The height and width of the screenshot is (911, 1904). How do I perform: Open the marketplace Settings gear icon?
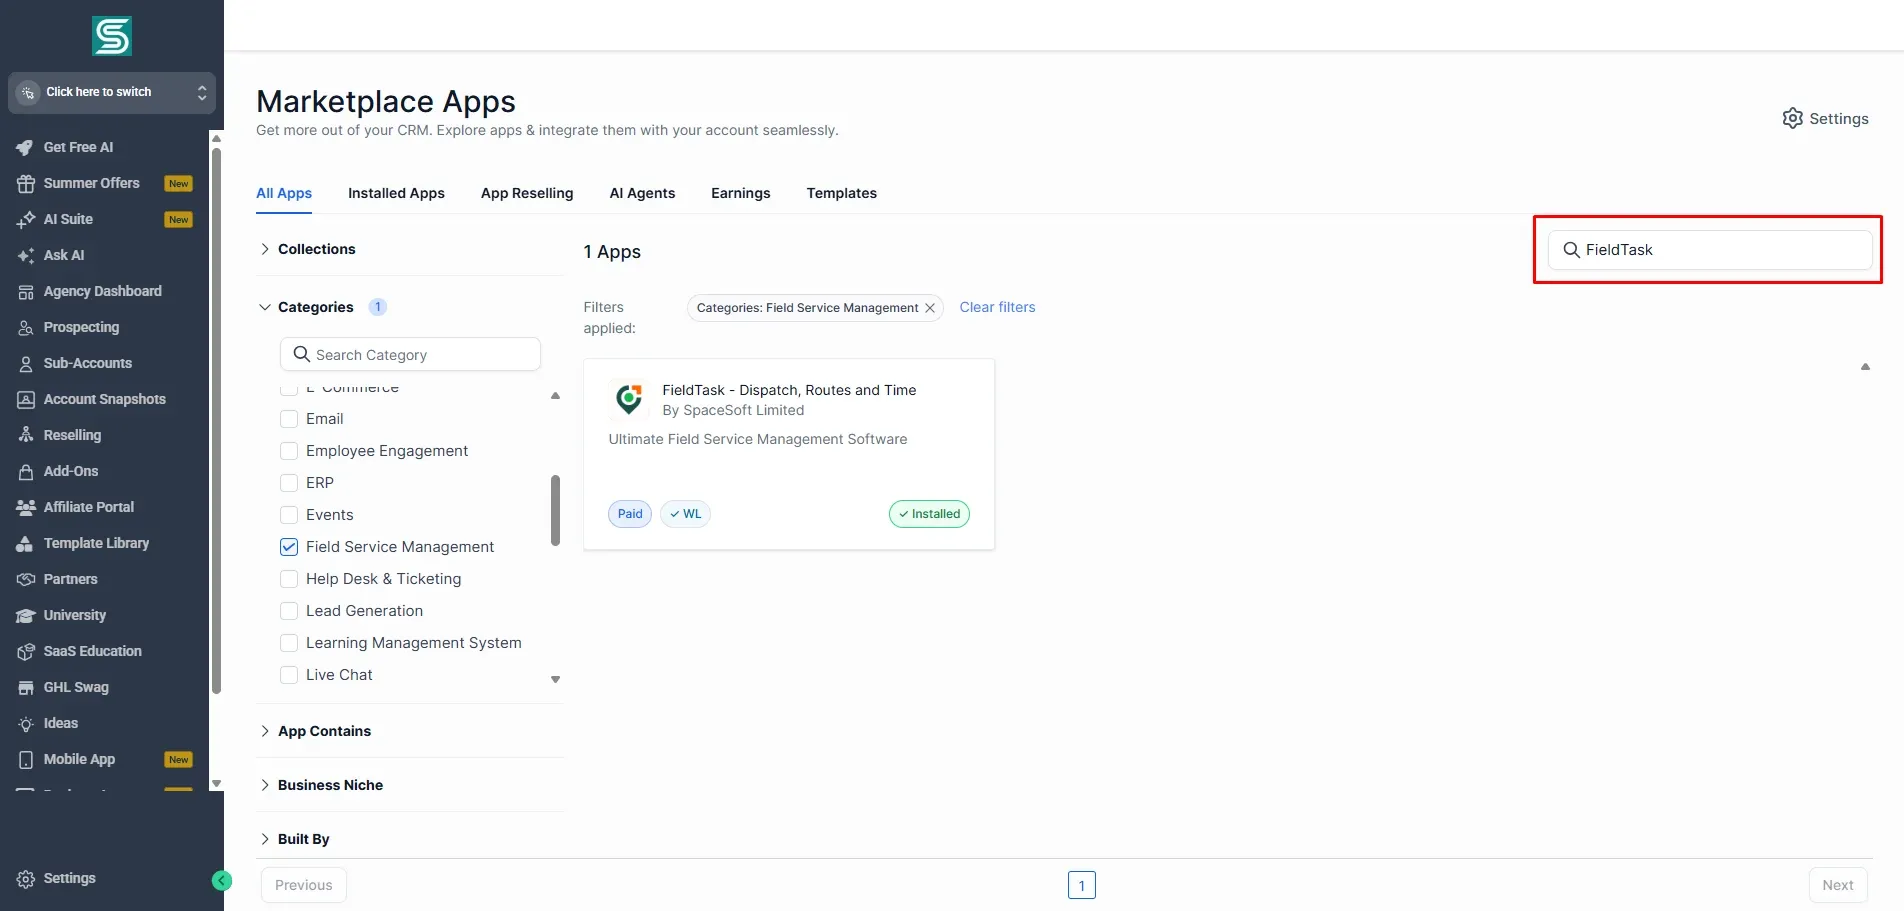[x=1793, y=118]
